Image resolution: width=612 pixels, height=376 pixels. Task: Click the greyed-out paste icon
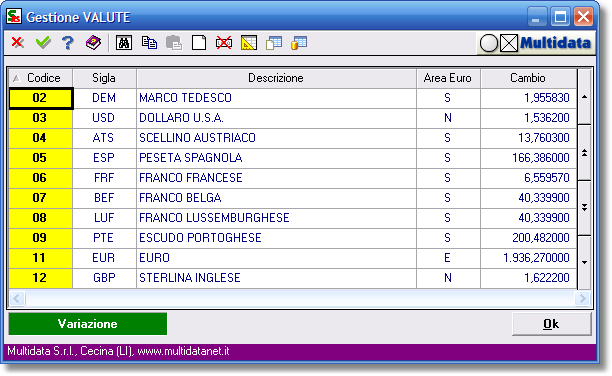[x=174, y=43]
